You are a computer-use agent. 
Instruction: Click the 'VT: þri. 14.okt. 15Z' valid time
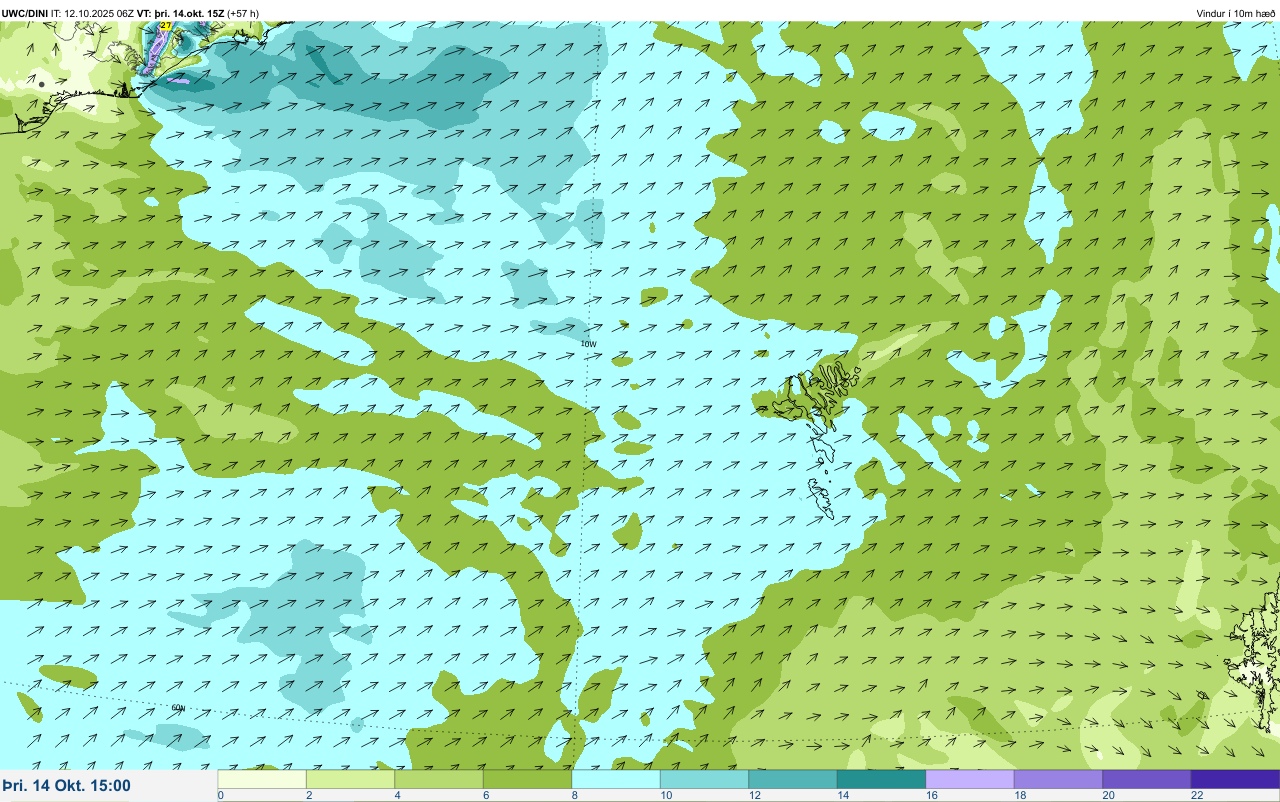[x=180, y=13]
